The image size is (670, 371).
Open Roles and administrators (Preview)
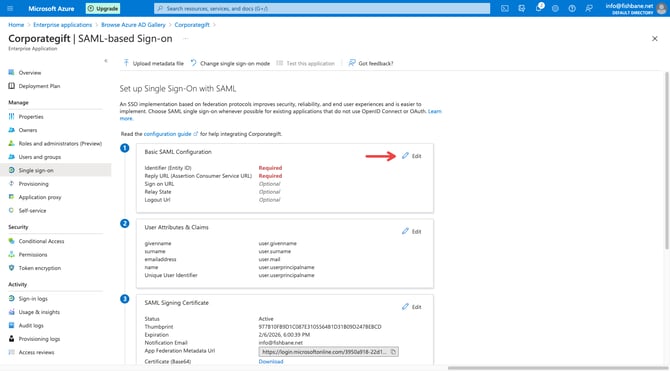coord(60,144)
